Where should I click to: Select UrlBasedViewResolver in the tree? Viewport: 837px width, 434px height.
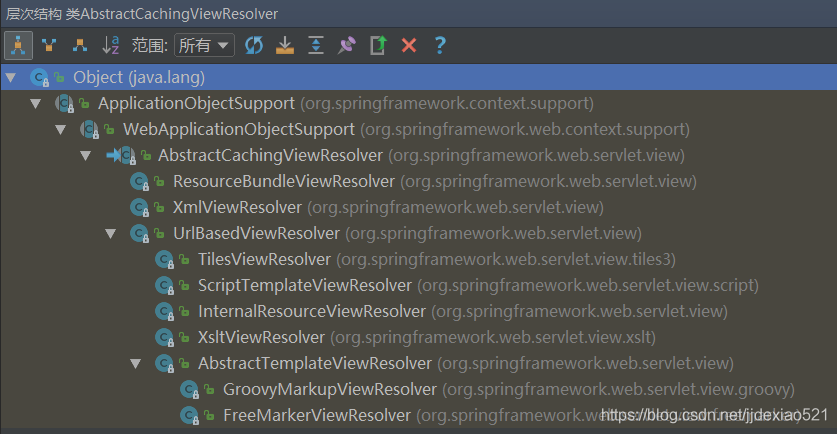[x=256, y=233]
